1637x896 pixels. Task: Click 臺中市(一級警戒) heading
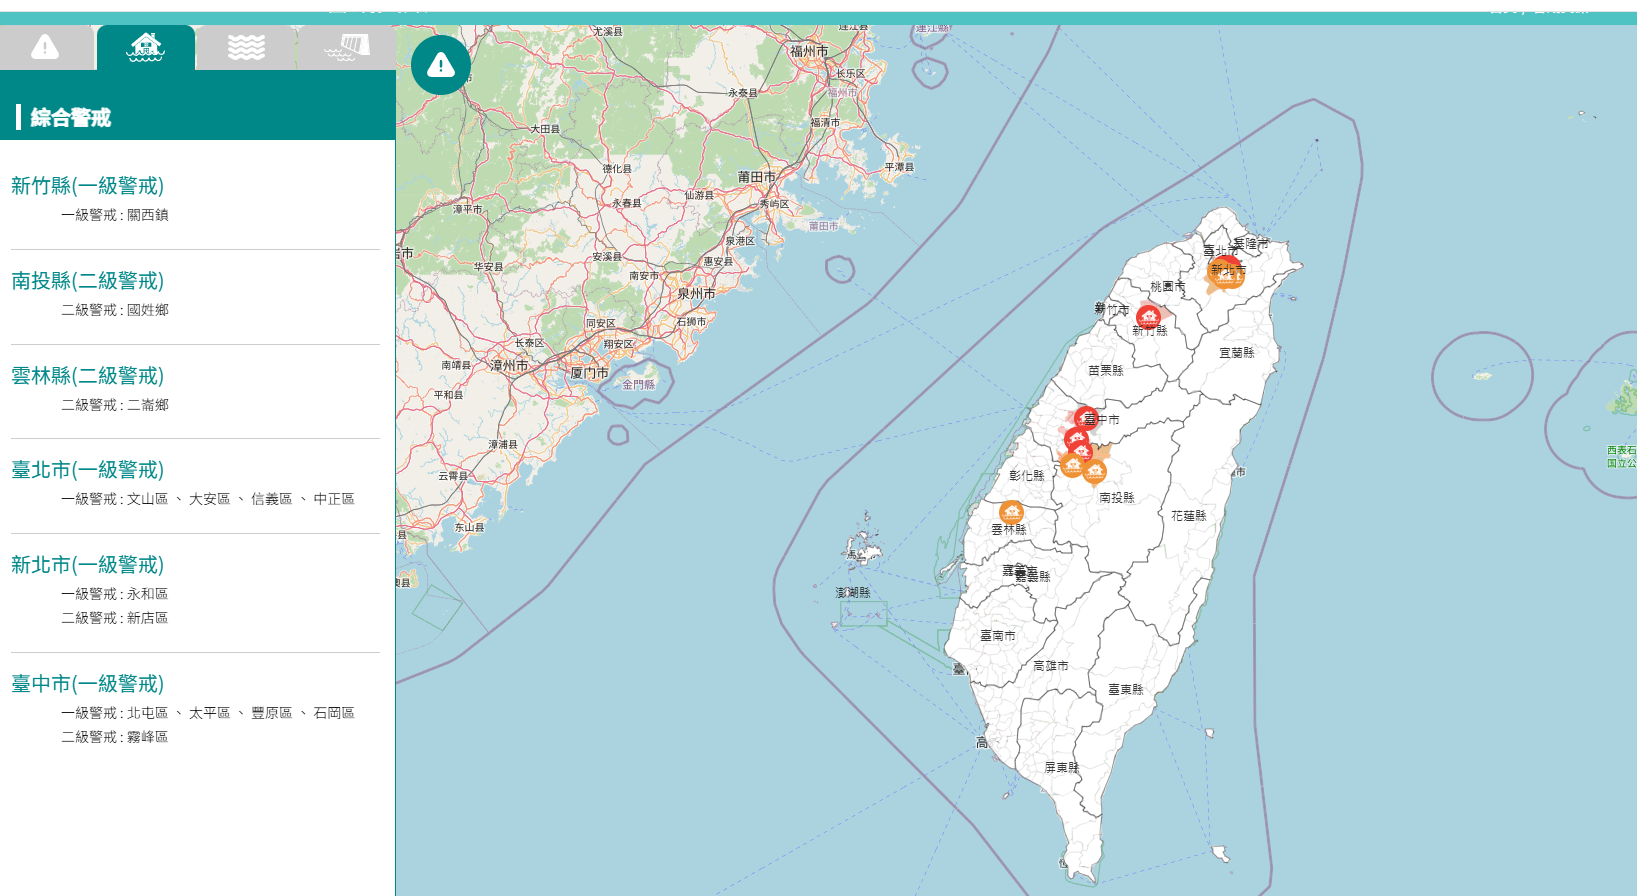click(87, 684)
